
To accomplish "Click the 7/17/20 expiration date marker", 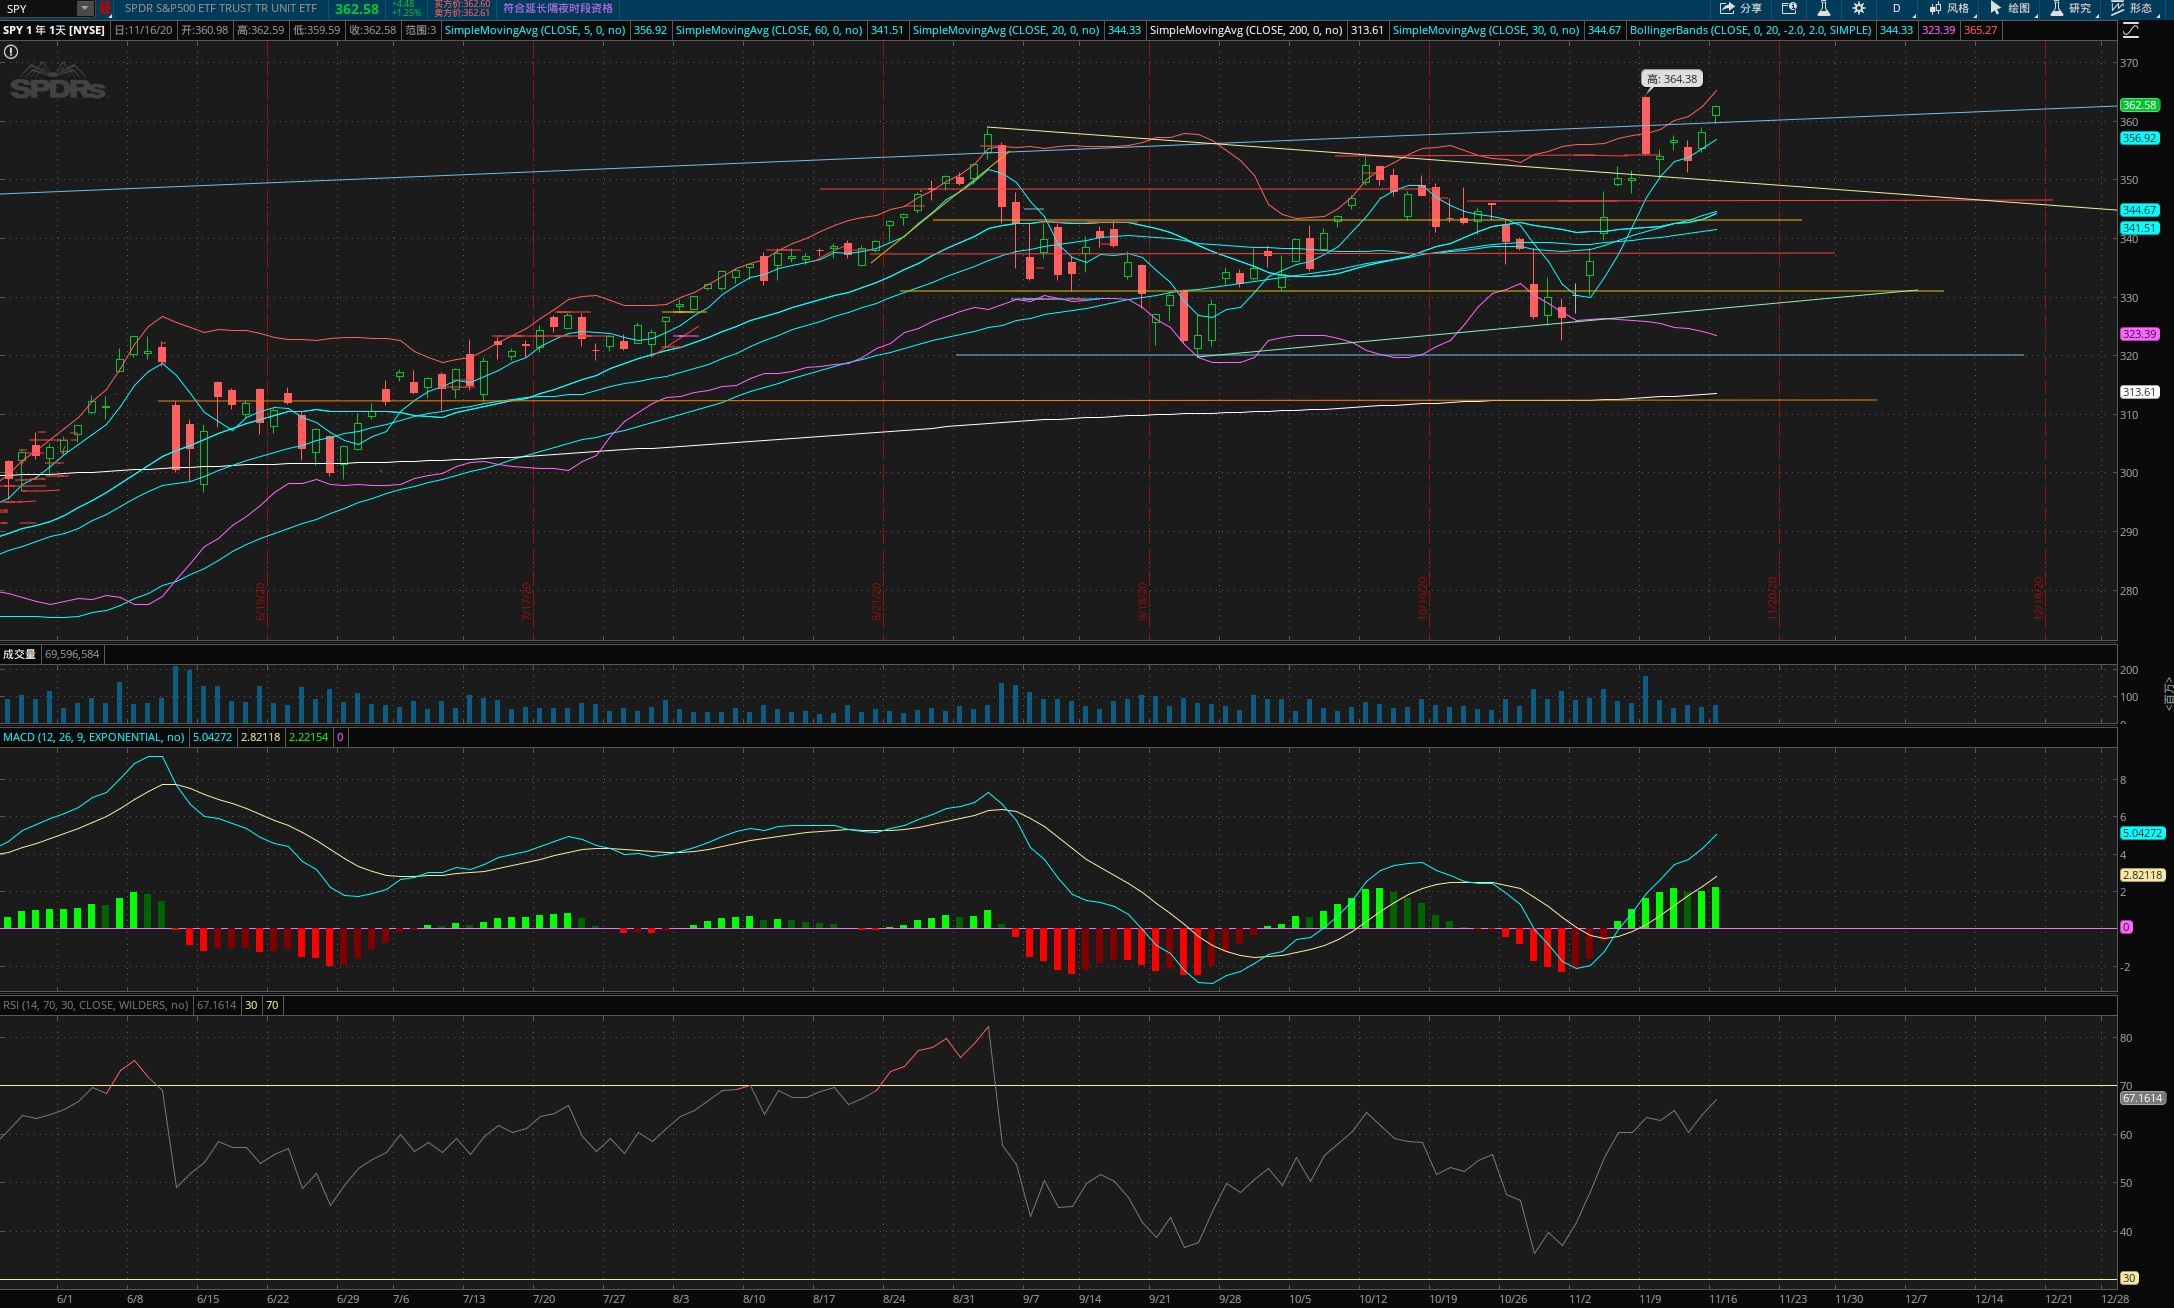I will tap(527, 602).
